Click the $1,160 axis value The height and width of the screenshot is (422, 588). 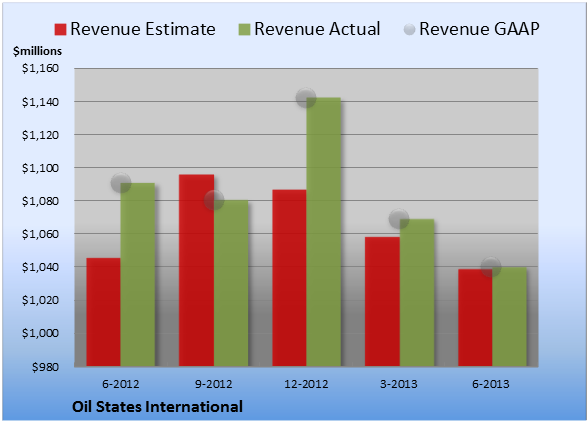[40, 68]
